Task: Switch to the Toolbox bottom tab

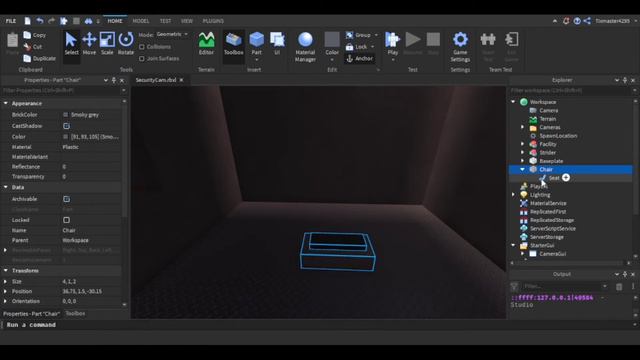Action: click(76, 313)
